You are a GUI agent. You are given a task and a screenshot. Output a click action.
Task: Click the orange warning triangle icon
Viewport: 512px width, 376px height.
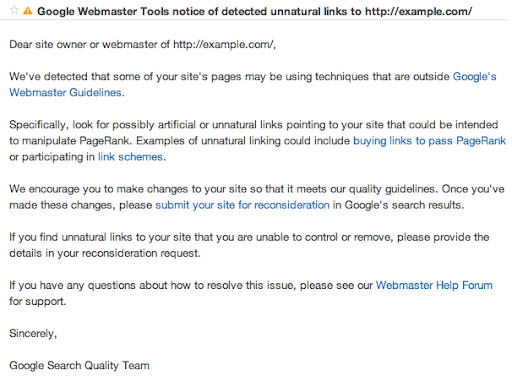[28, 11]
